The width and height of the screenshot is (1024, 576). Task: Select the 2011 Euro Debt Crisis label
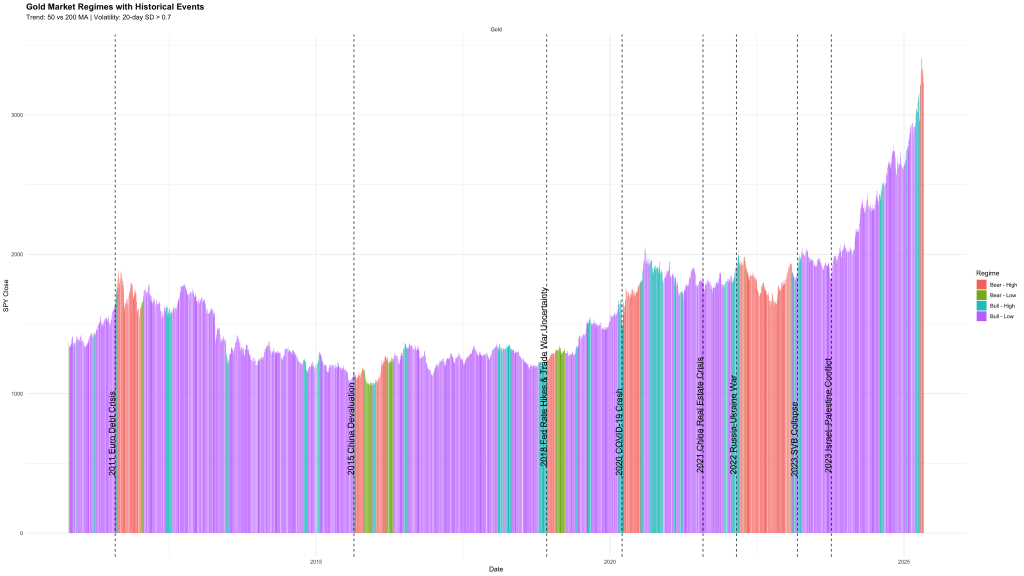pyautogui.click(x=112, y=432)
